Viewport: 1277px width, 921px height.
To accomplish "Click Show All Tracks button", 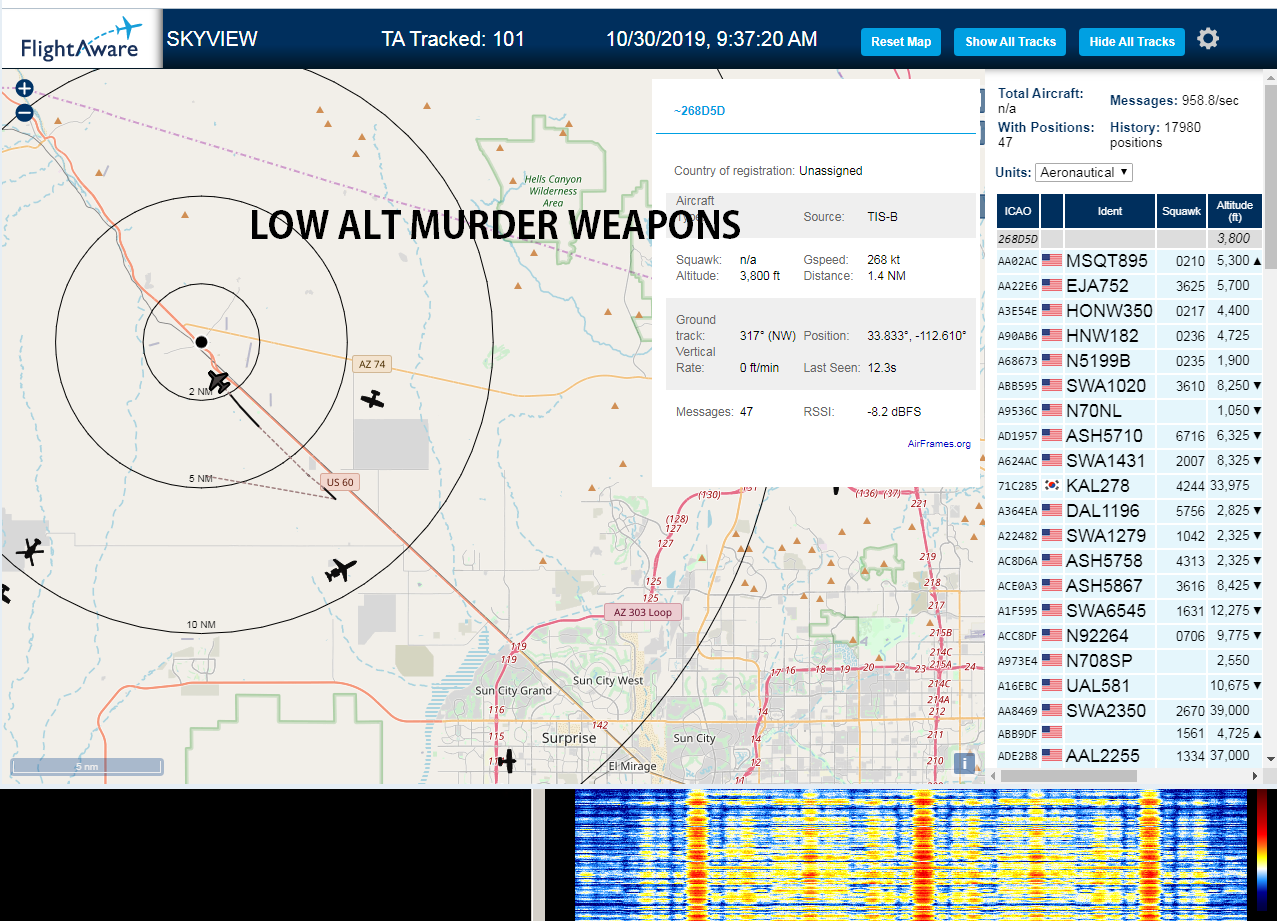I will coord(1010,42).
